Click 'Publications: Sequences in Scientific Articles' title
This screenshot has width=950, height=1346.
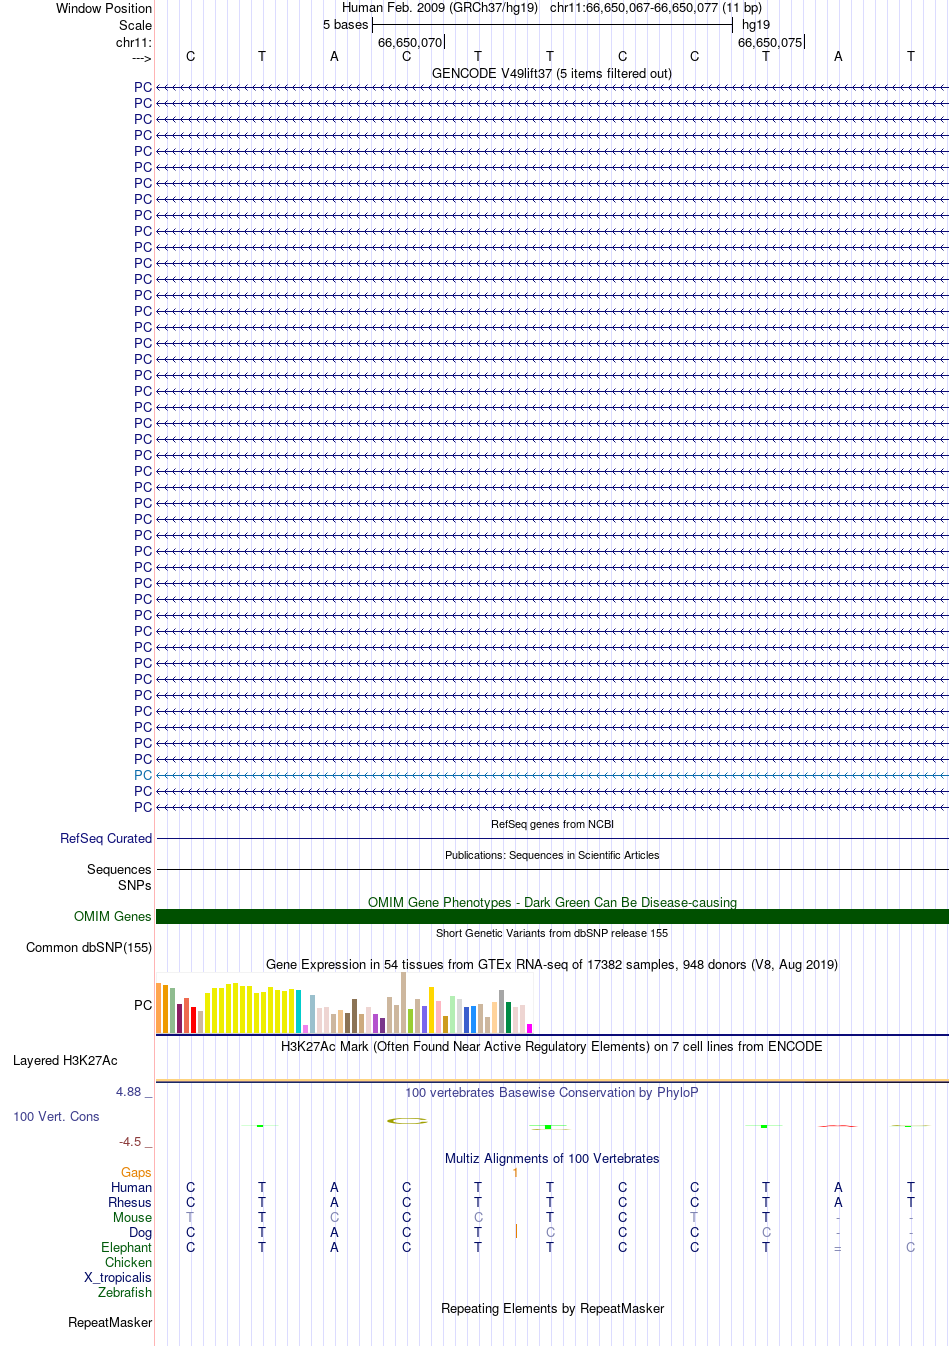552,855
